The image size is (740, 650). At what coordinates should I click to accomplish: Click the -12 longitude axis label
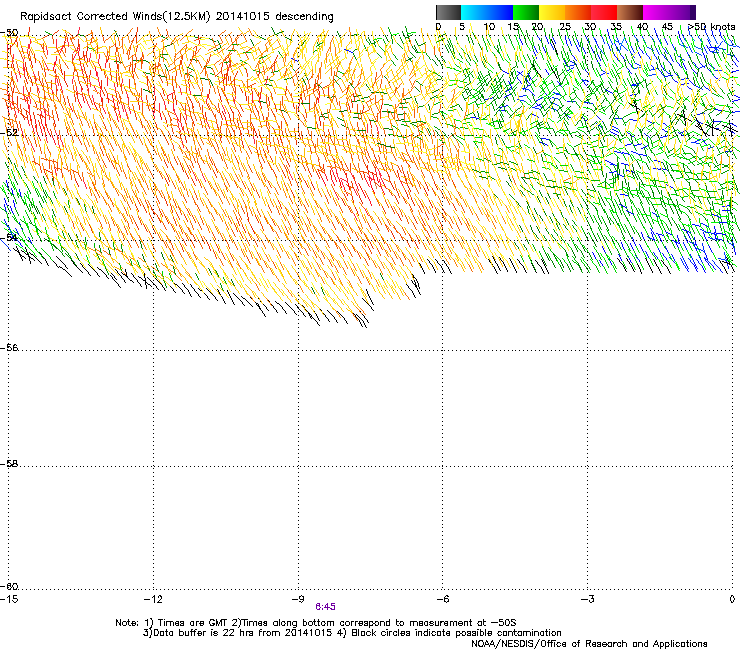tap(153, 599)
